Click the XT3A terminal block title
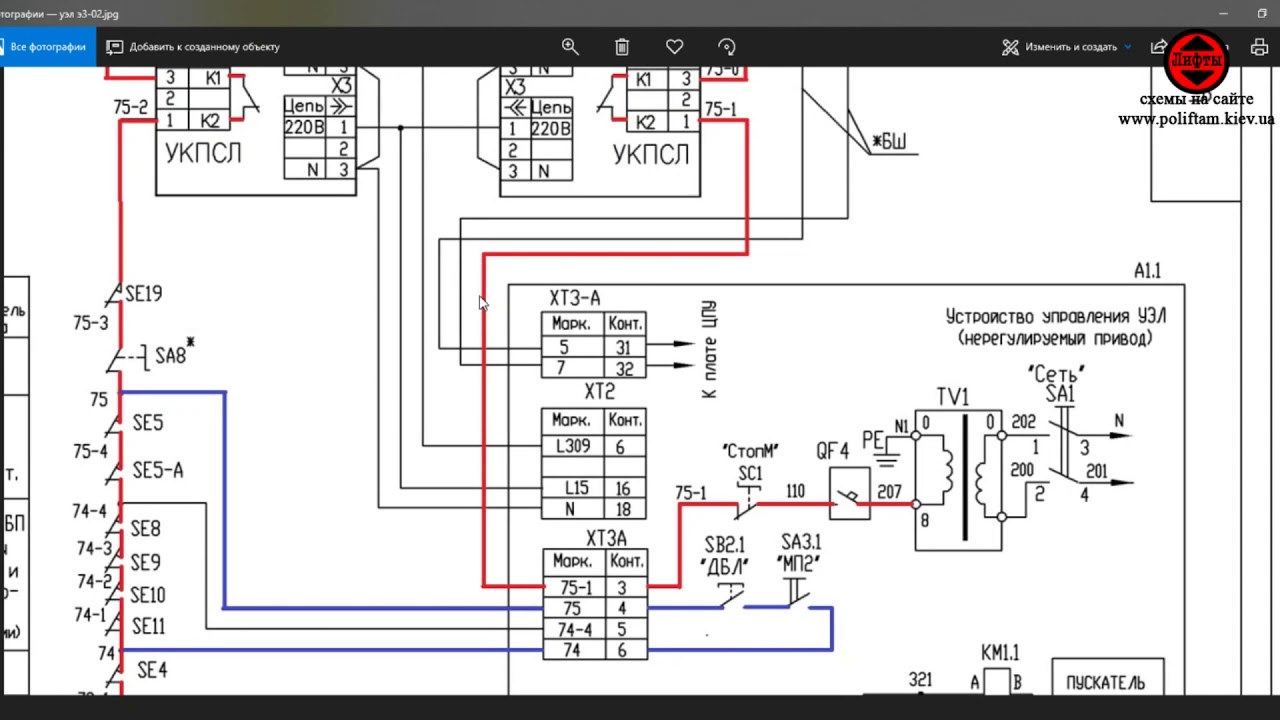The width and height of the screenshot is (1280, 720). pos(606,539)
